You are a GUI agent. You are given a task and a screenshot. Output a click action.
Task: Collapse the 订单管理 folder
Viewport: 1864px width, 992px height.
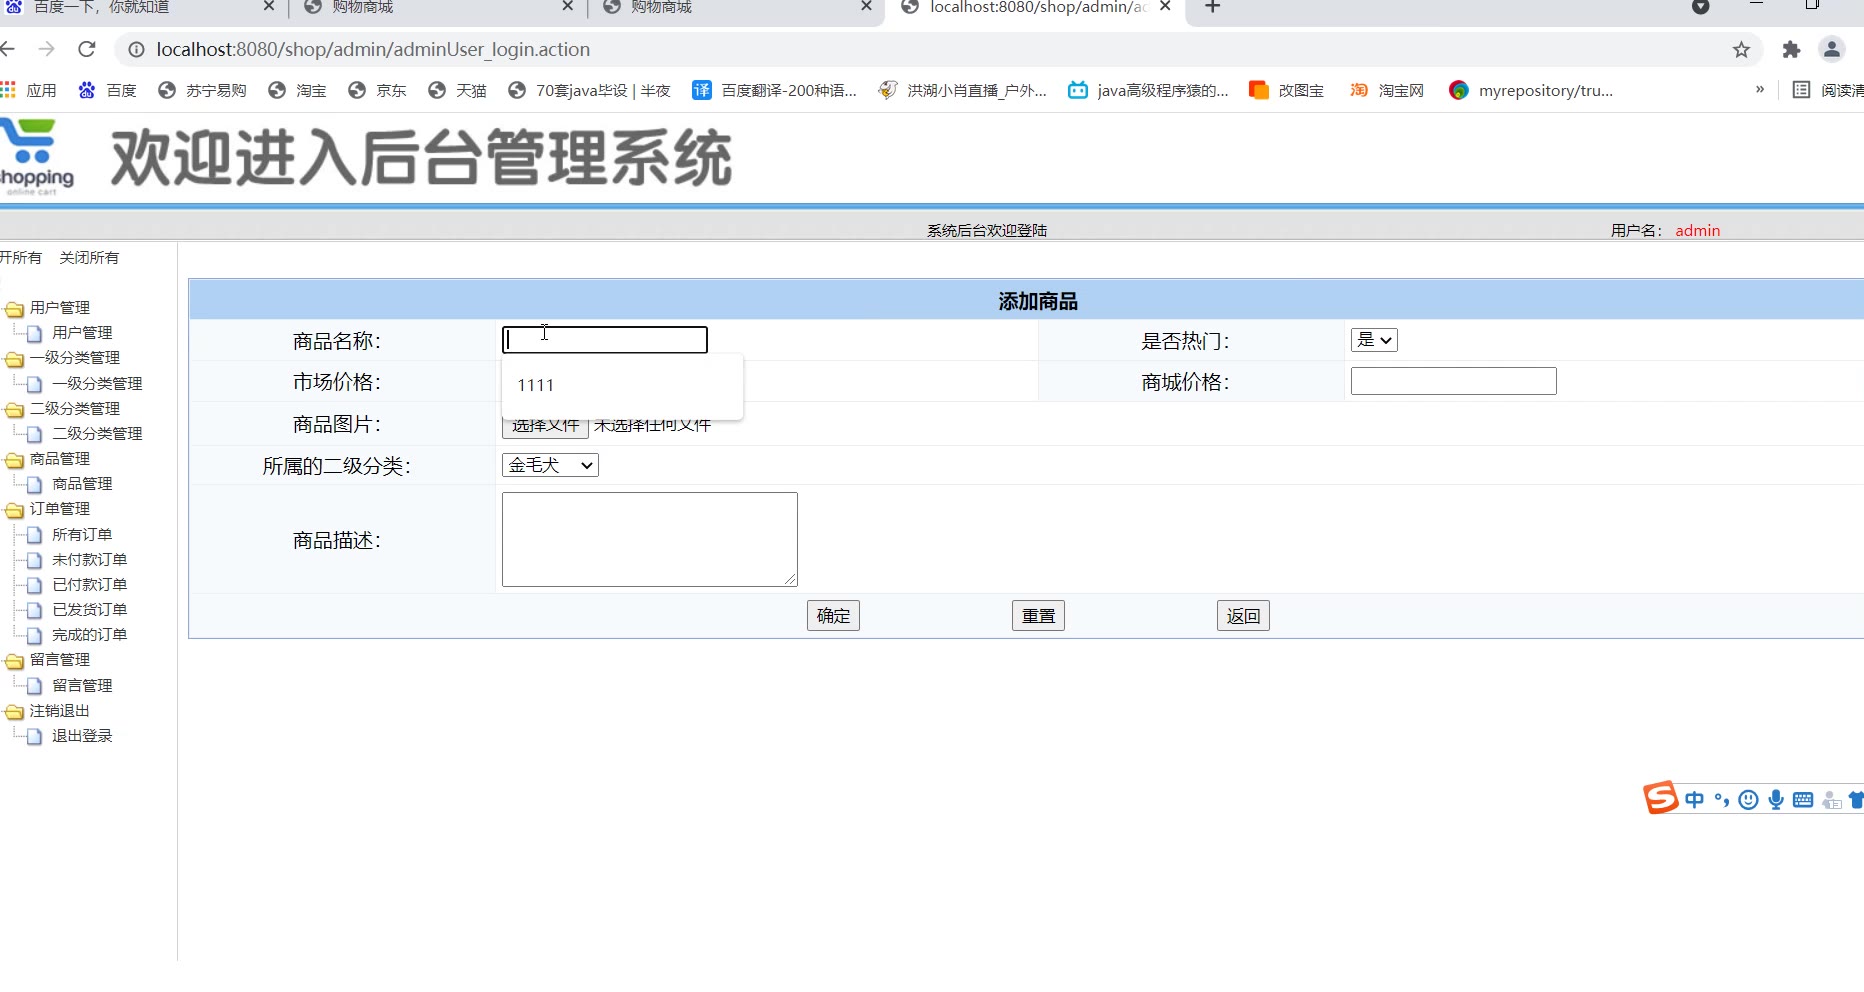click(14, 509)
